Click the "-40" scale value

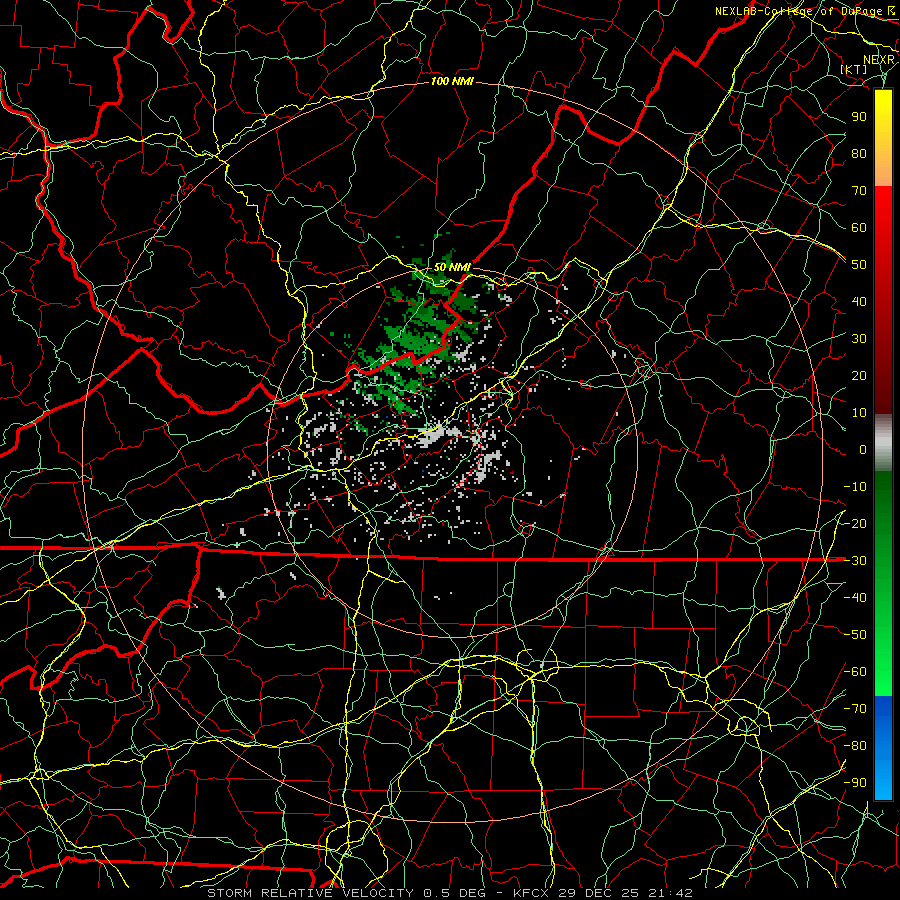pos(855,598)
